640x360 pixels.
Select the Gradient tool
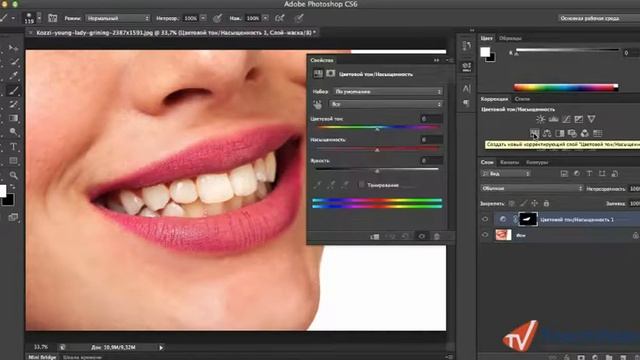(13, 118)
